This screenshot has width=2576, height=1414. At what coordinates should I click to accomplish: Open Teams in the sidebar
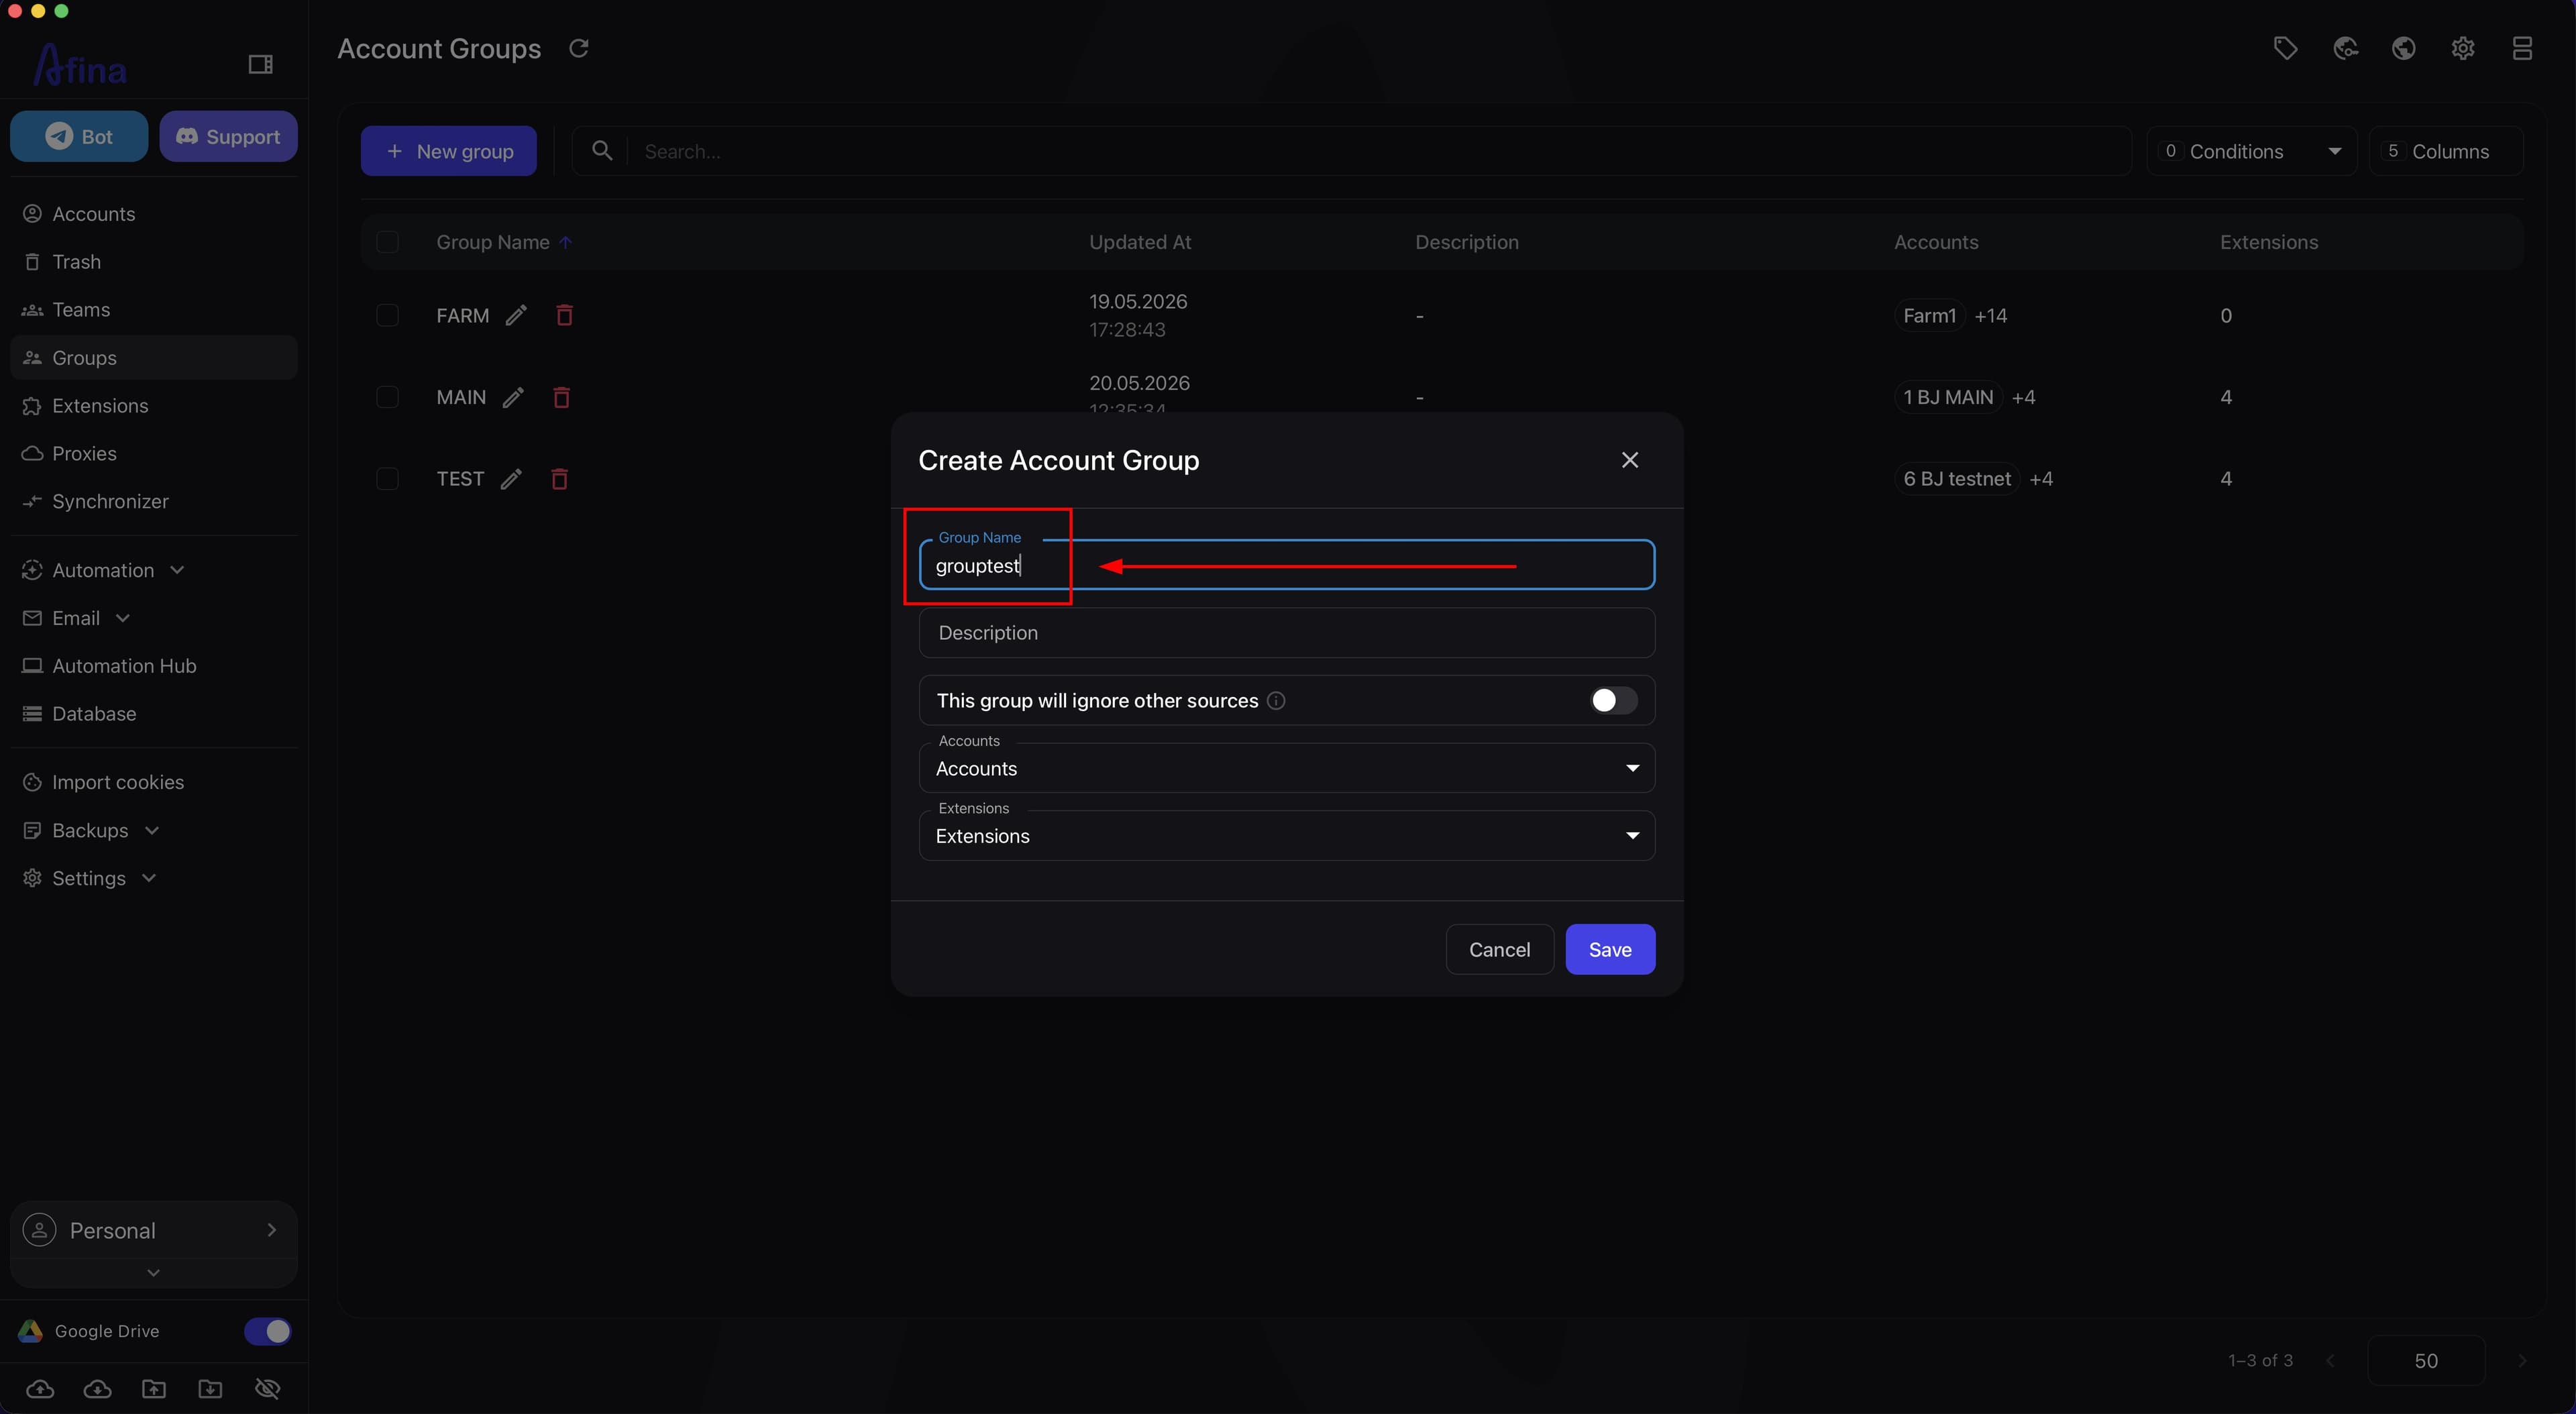point(154,310)
